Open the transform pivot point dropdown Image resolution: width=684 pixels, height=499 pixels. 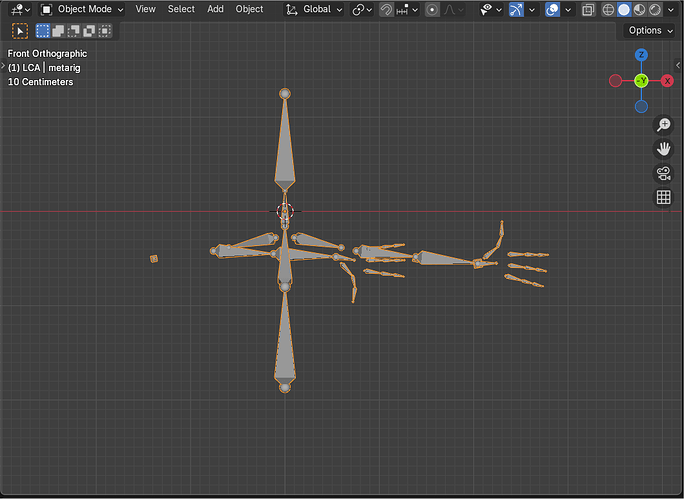pos(362,9)
